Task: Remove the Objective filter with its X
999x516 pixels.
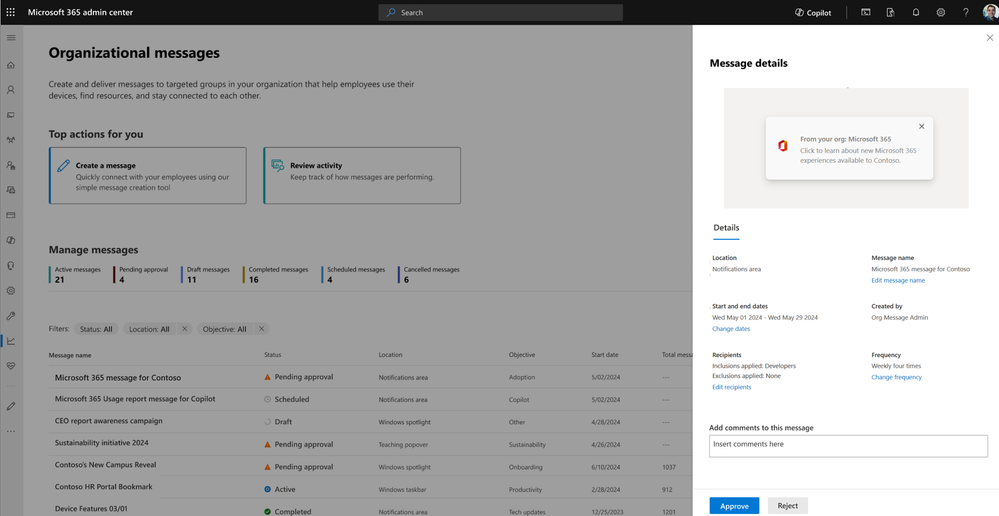Action: tap(261, 329)
